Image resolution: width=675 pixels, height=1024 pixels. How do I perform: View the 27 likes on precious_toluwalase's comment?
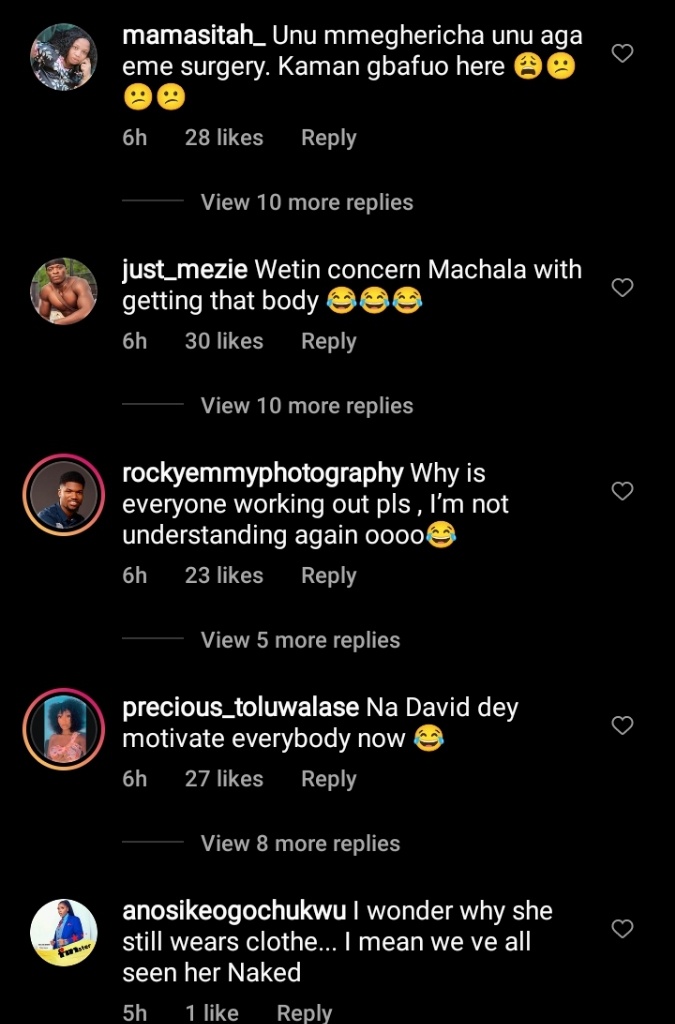[x=224, y=779]
